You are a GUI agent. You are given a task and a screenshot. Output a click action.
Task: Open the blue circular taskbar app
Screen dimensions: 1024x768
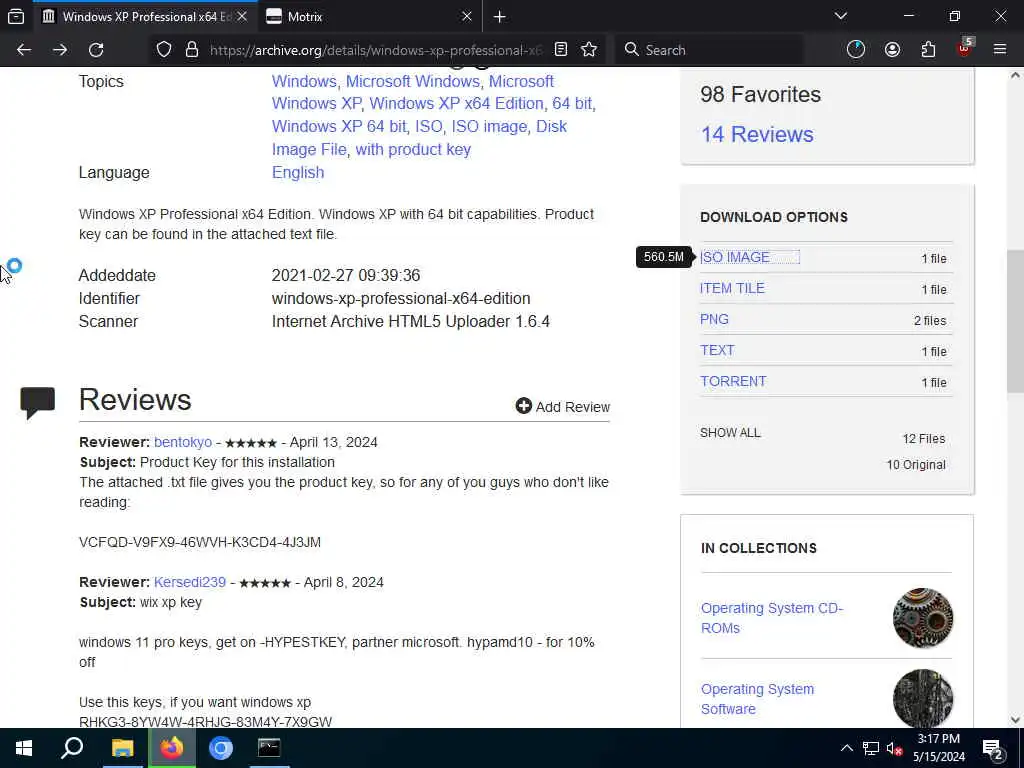[221, 748]
